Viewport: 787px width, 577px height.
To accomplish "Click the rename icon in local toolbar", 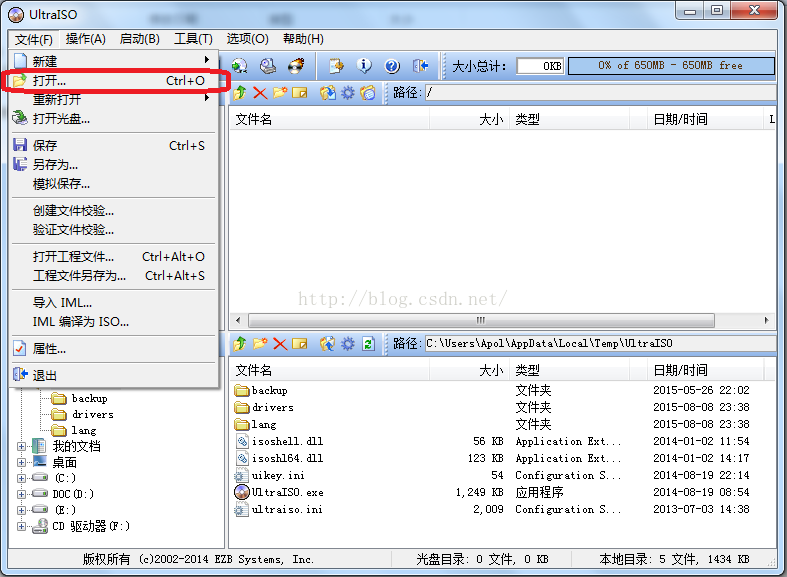I will point(300,344).
